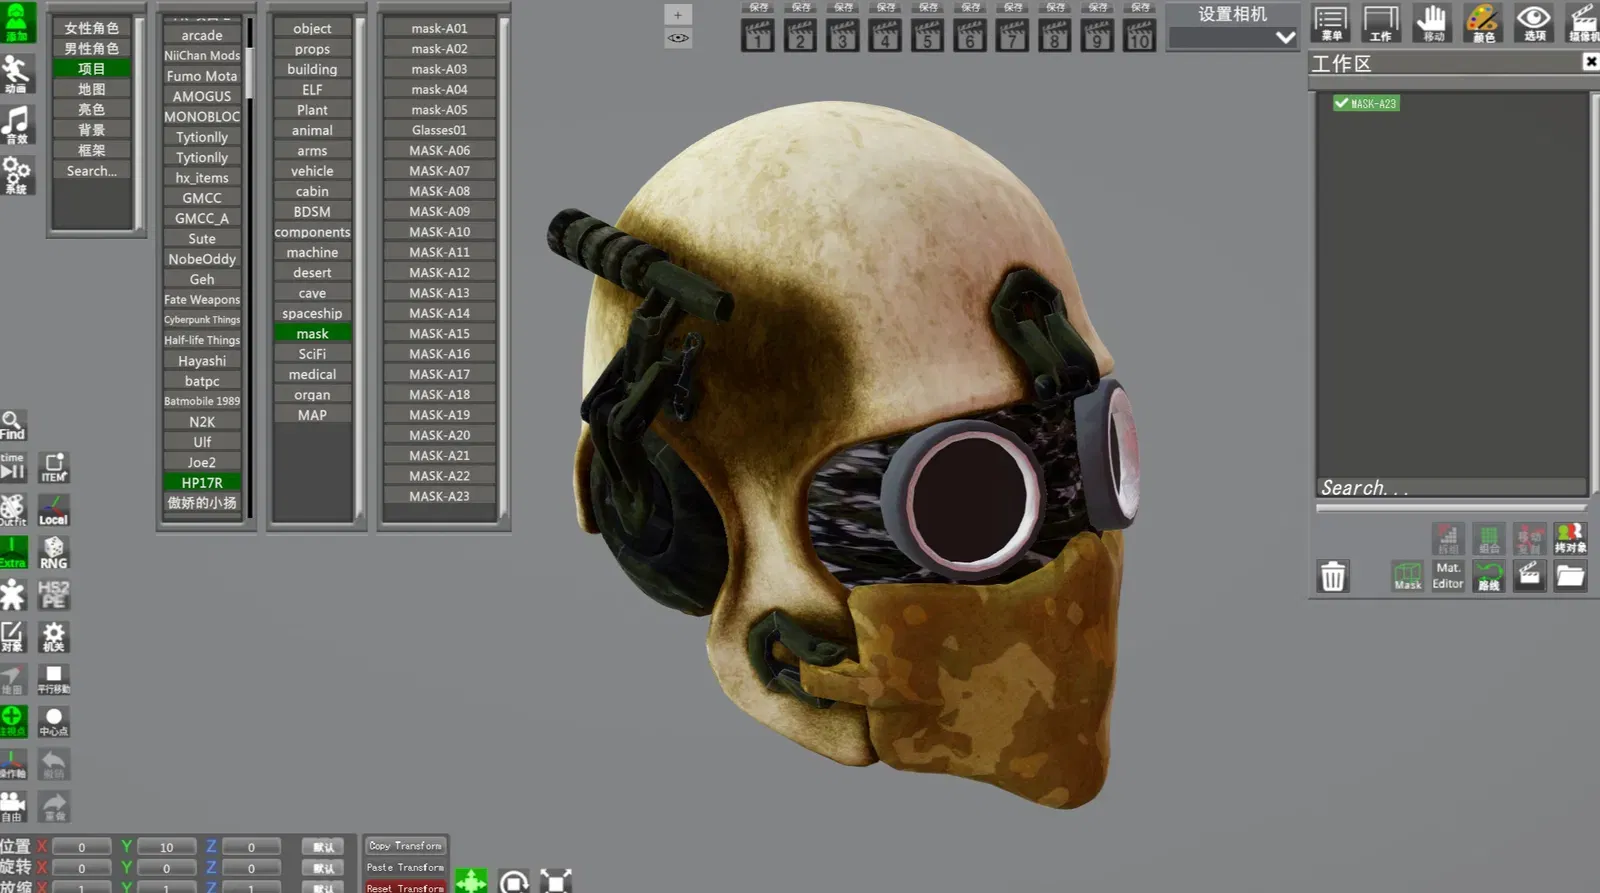The image size is (1600, 893).
Task: Choose the Glasses01 list entry
Action: click(439, 130)
